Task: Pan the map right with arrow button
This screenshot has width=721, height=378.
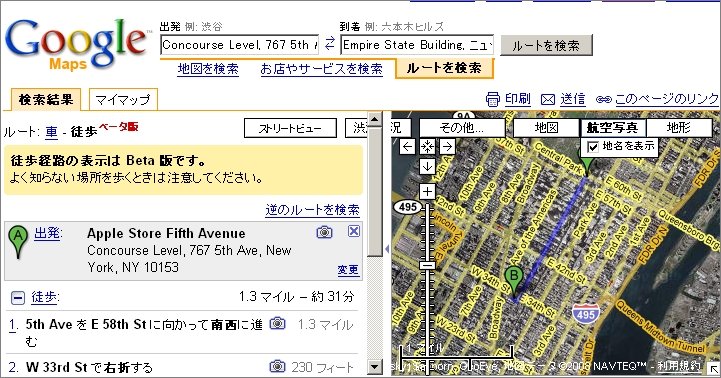Action: (x=447, y=147)
